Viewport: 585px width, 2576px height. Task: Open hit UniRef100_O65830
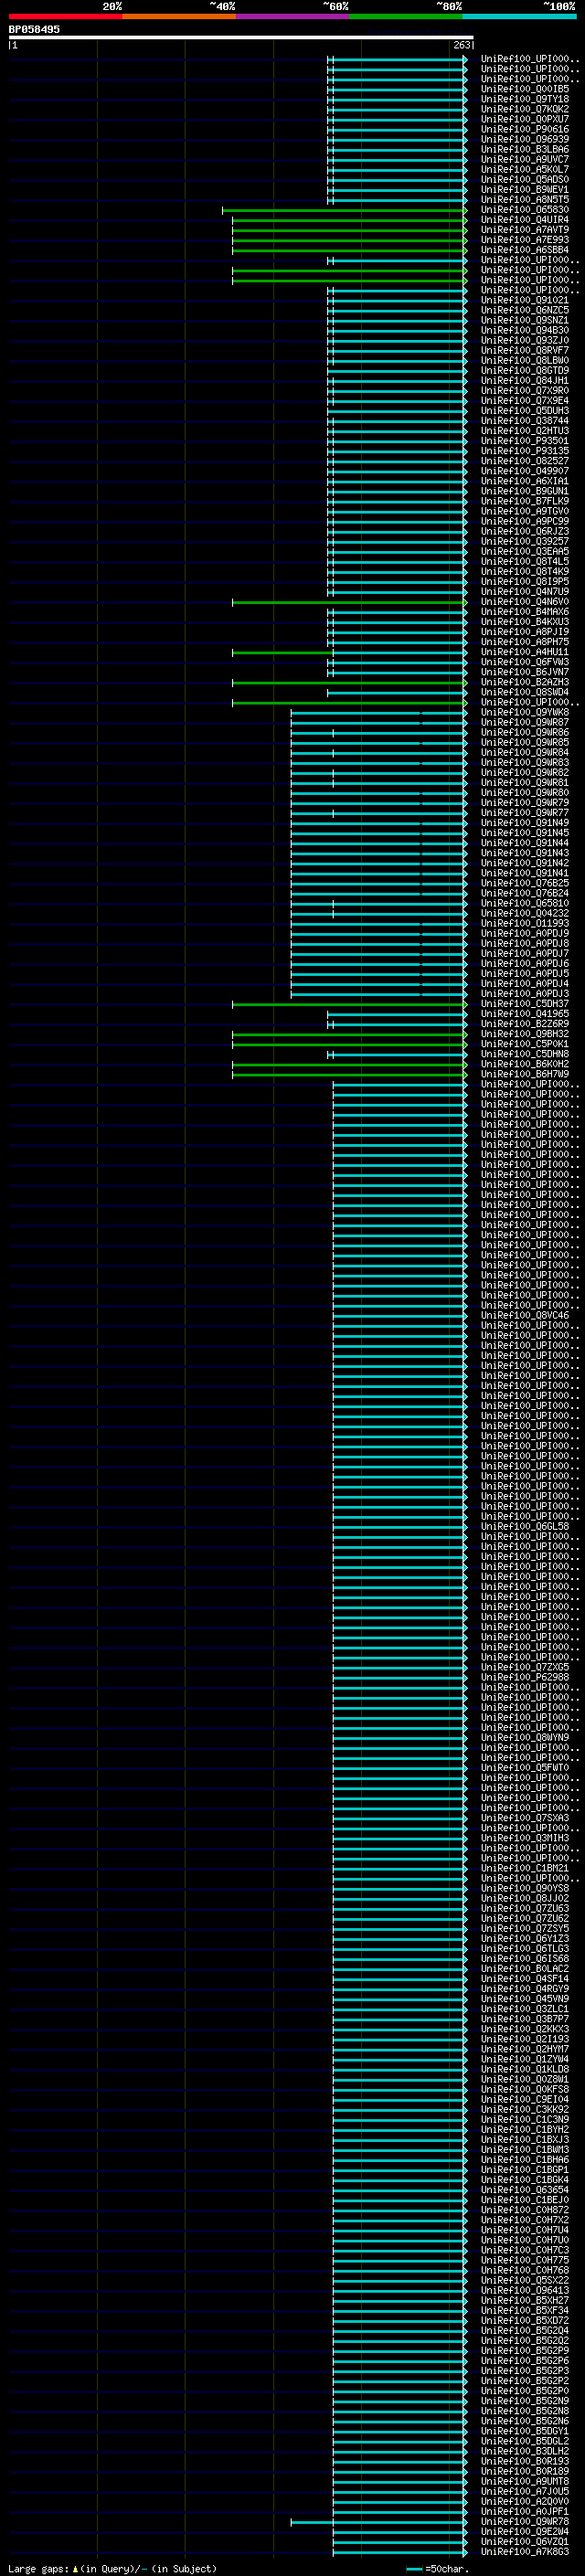pyautogui.click(x=524, y=210)
